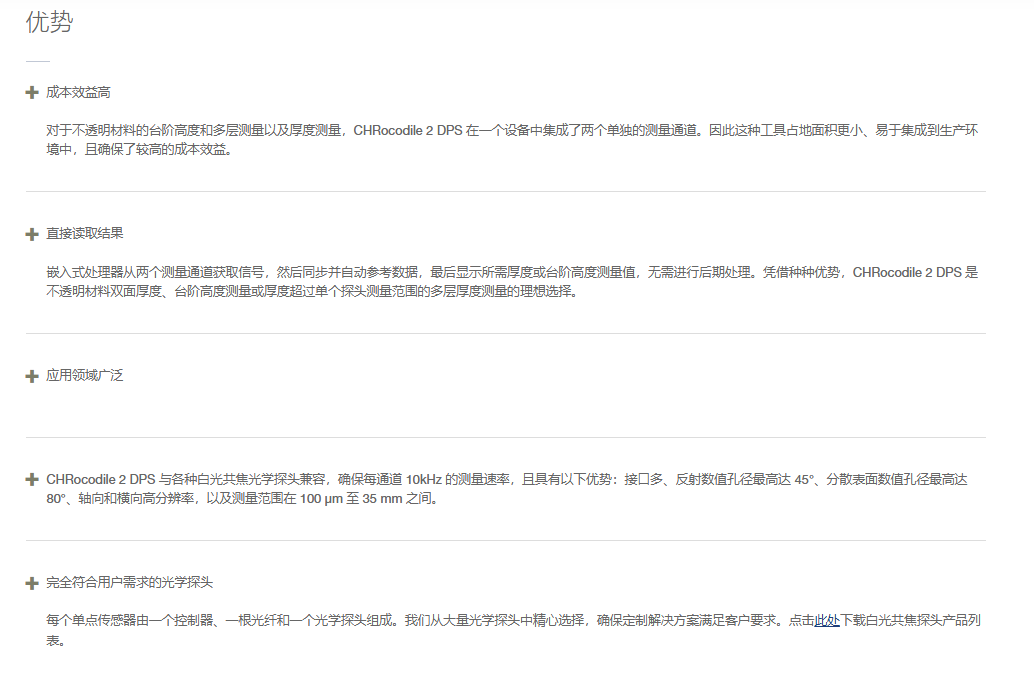This screenshot has width=1034, height=676.
Task: Expand the 应用领域广泛 section title
Action: (x=85, y=376)
